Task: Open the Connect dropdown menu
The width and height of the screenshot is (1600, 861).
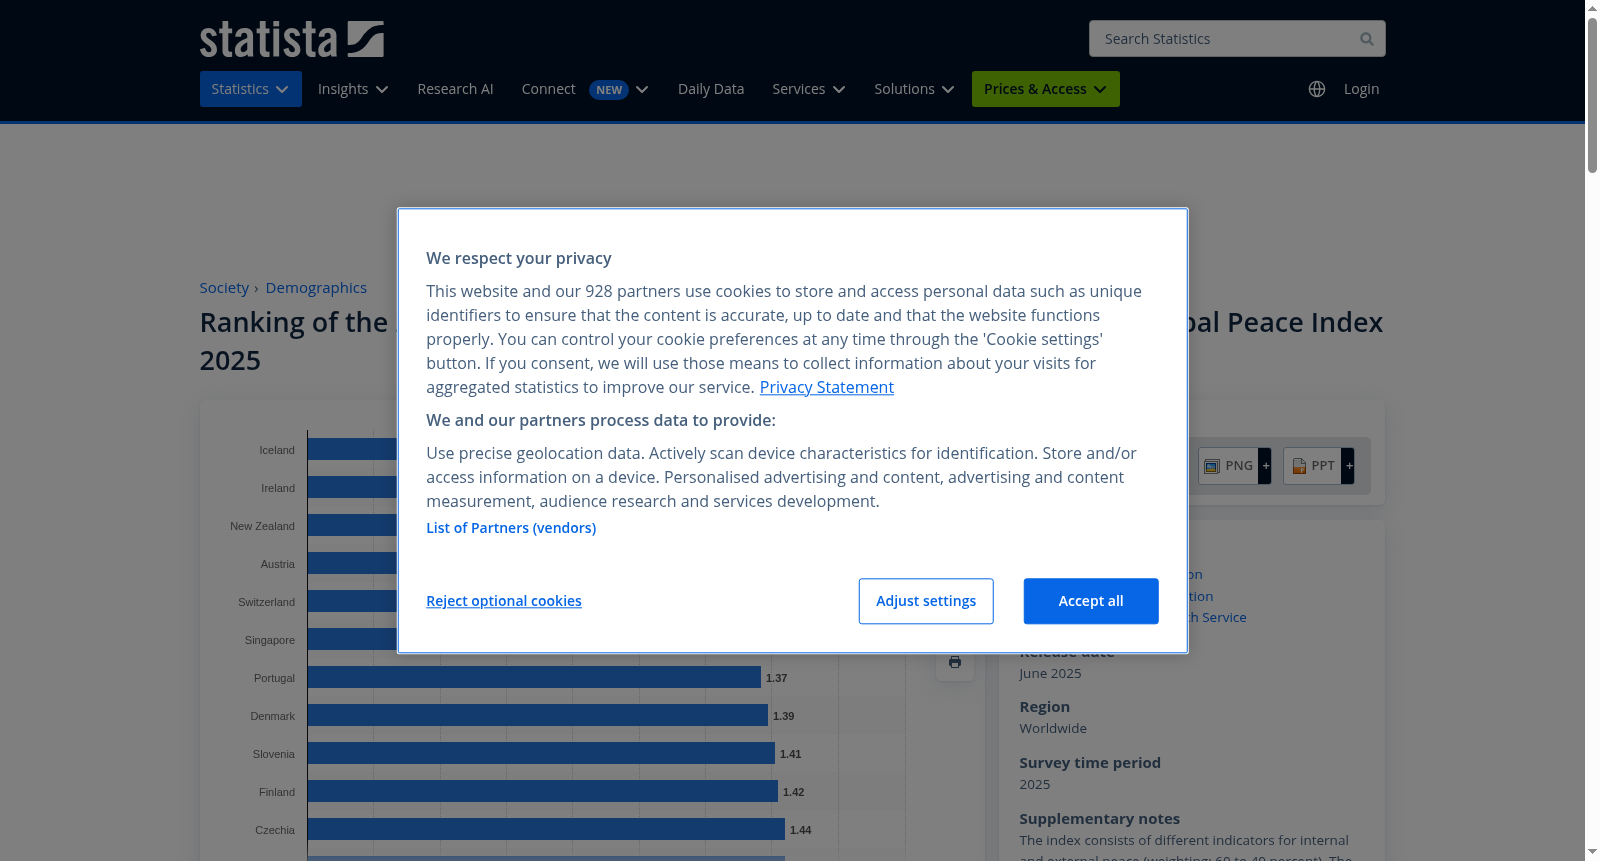Action: pos(585,89)
